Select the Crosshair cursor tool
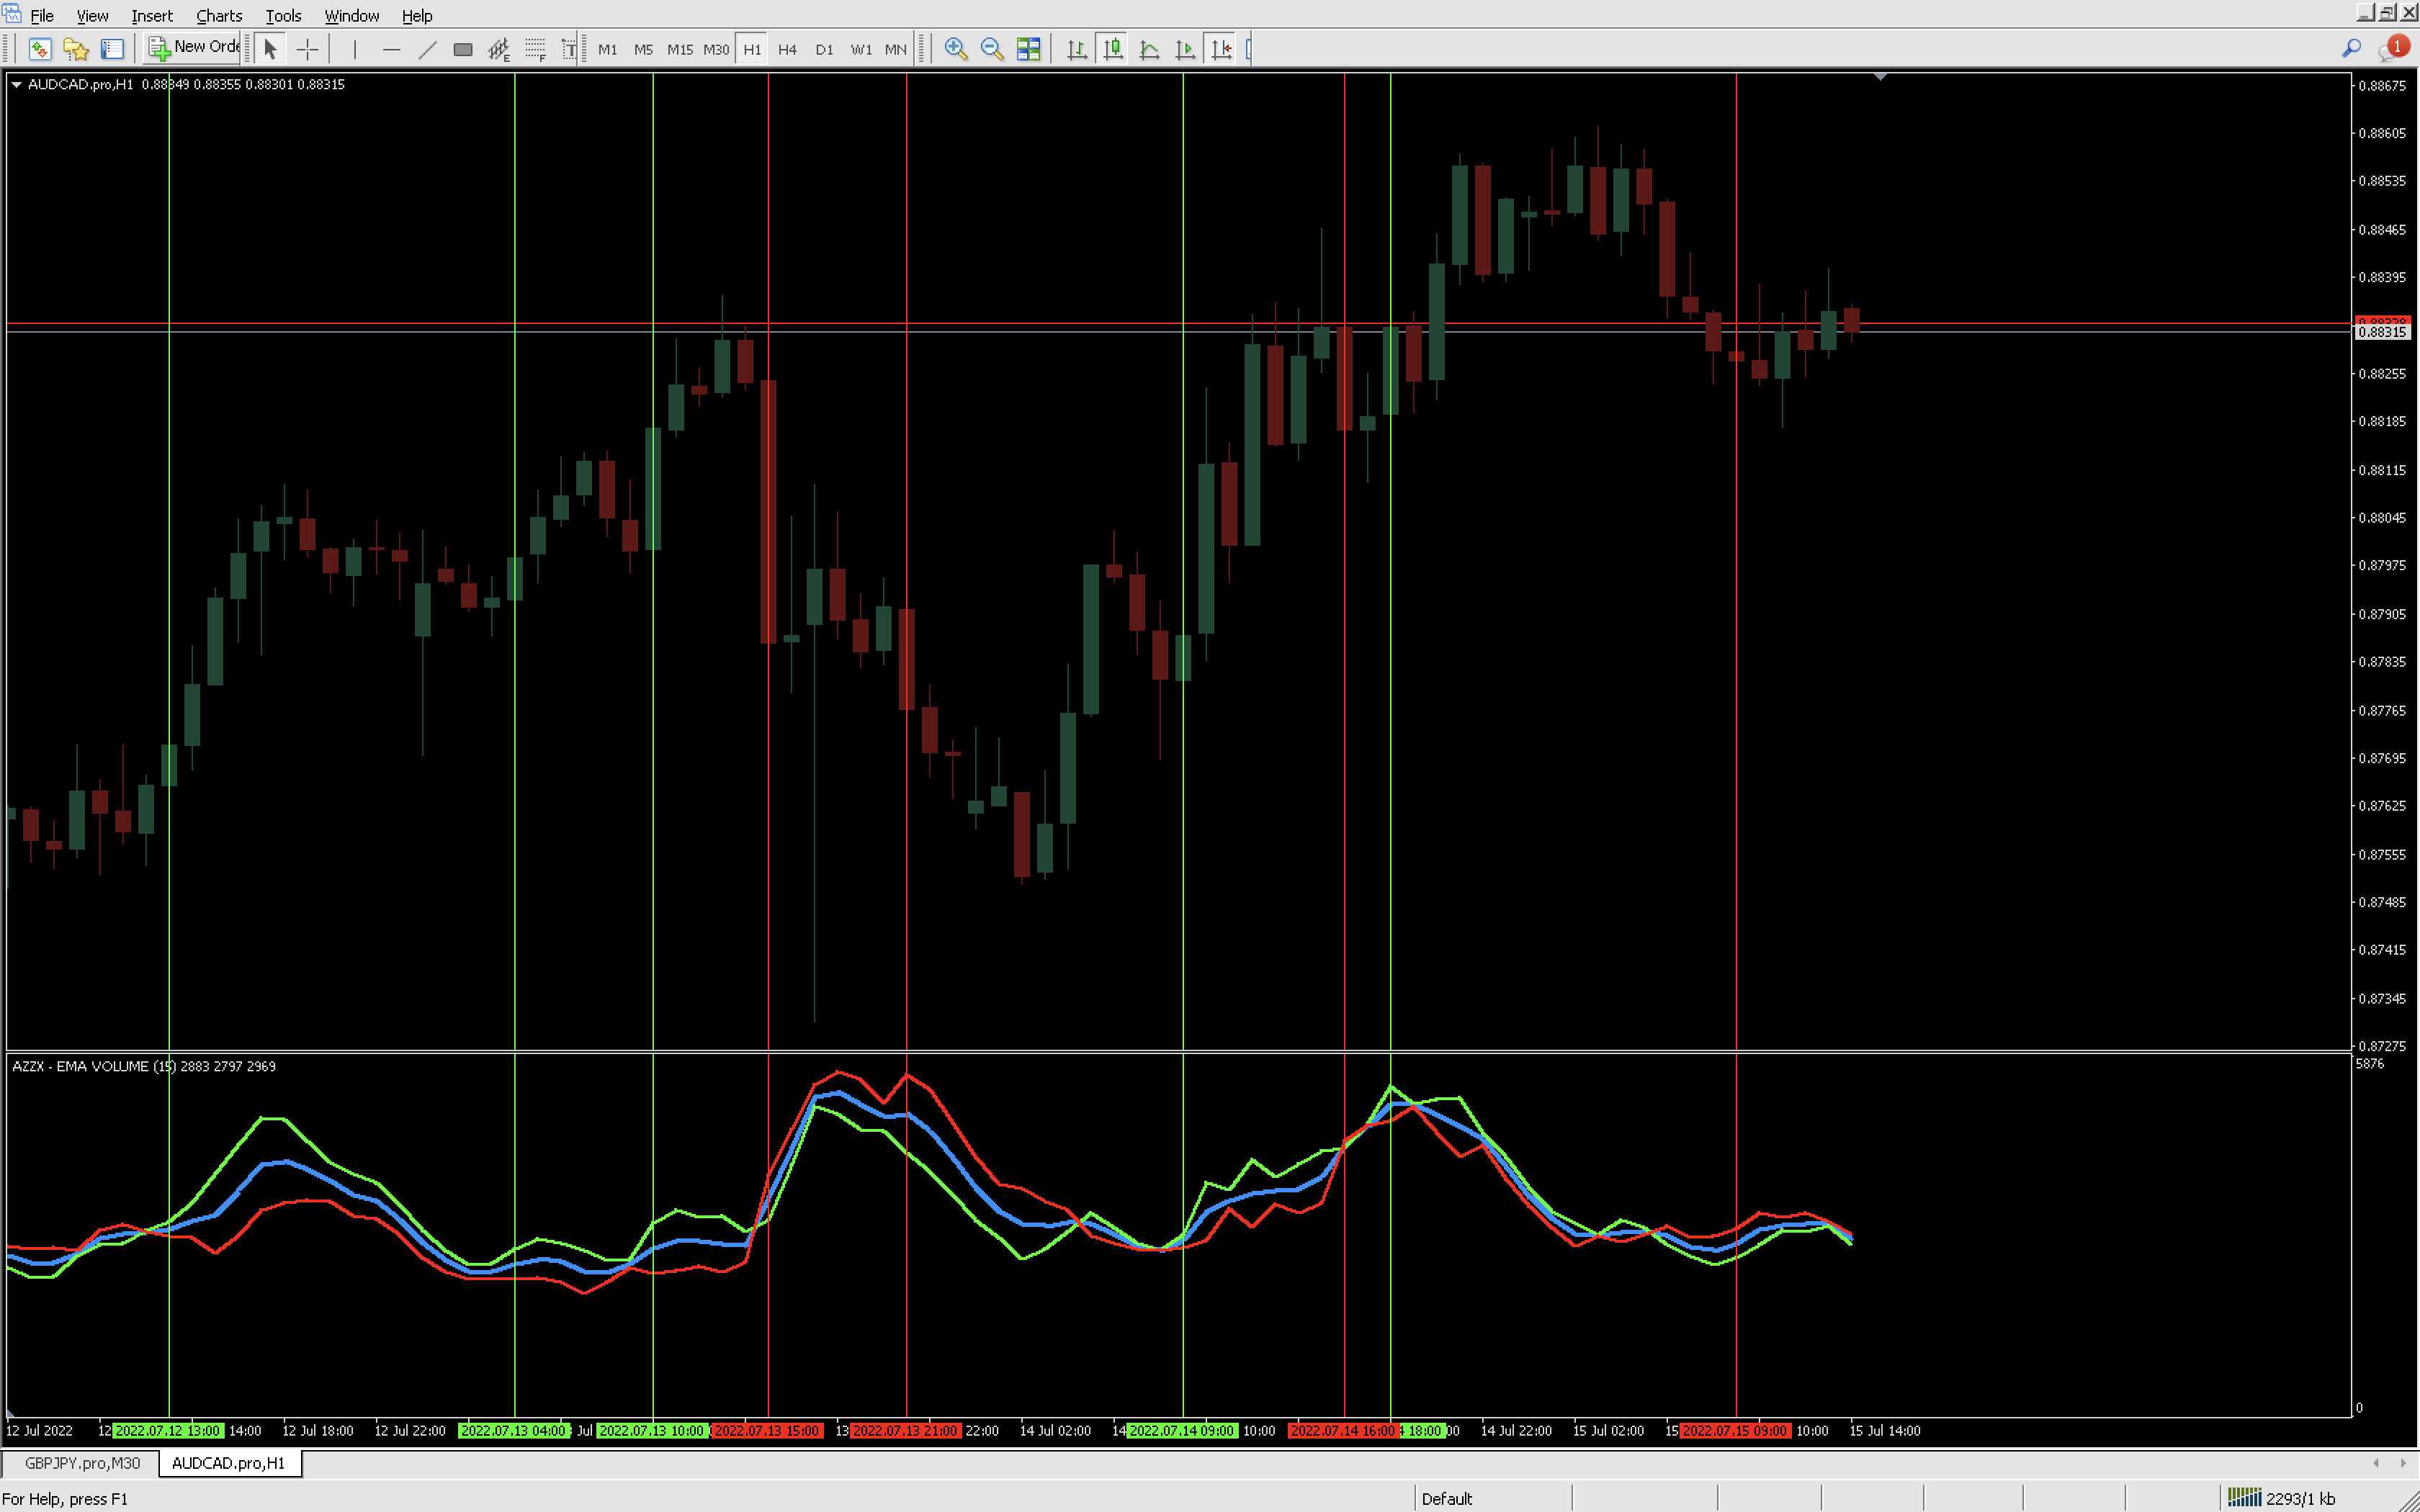This screenshot has width=2420, height=1512. (x=307, y=49)
